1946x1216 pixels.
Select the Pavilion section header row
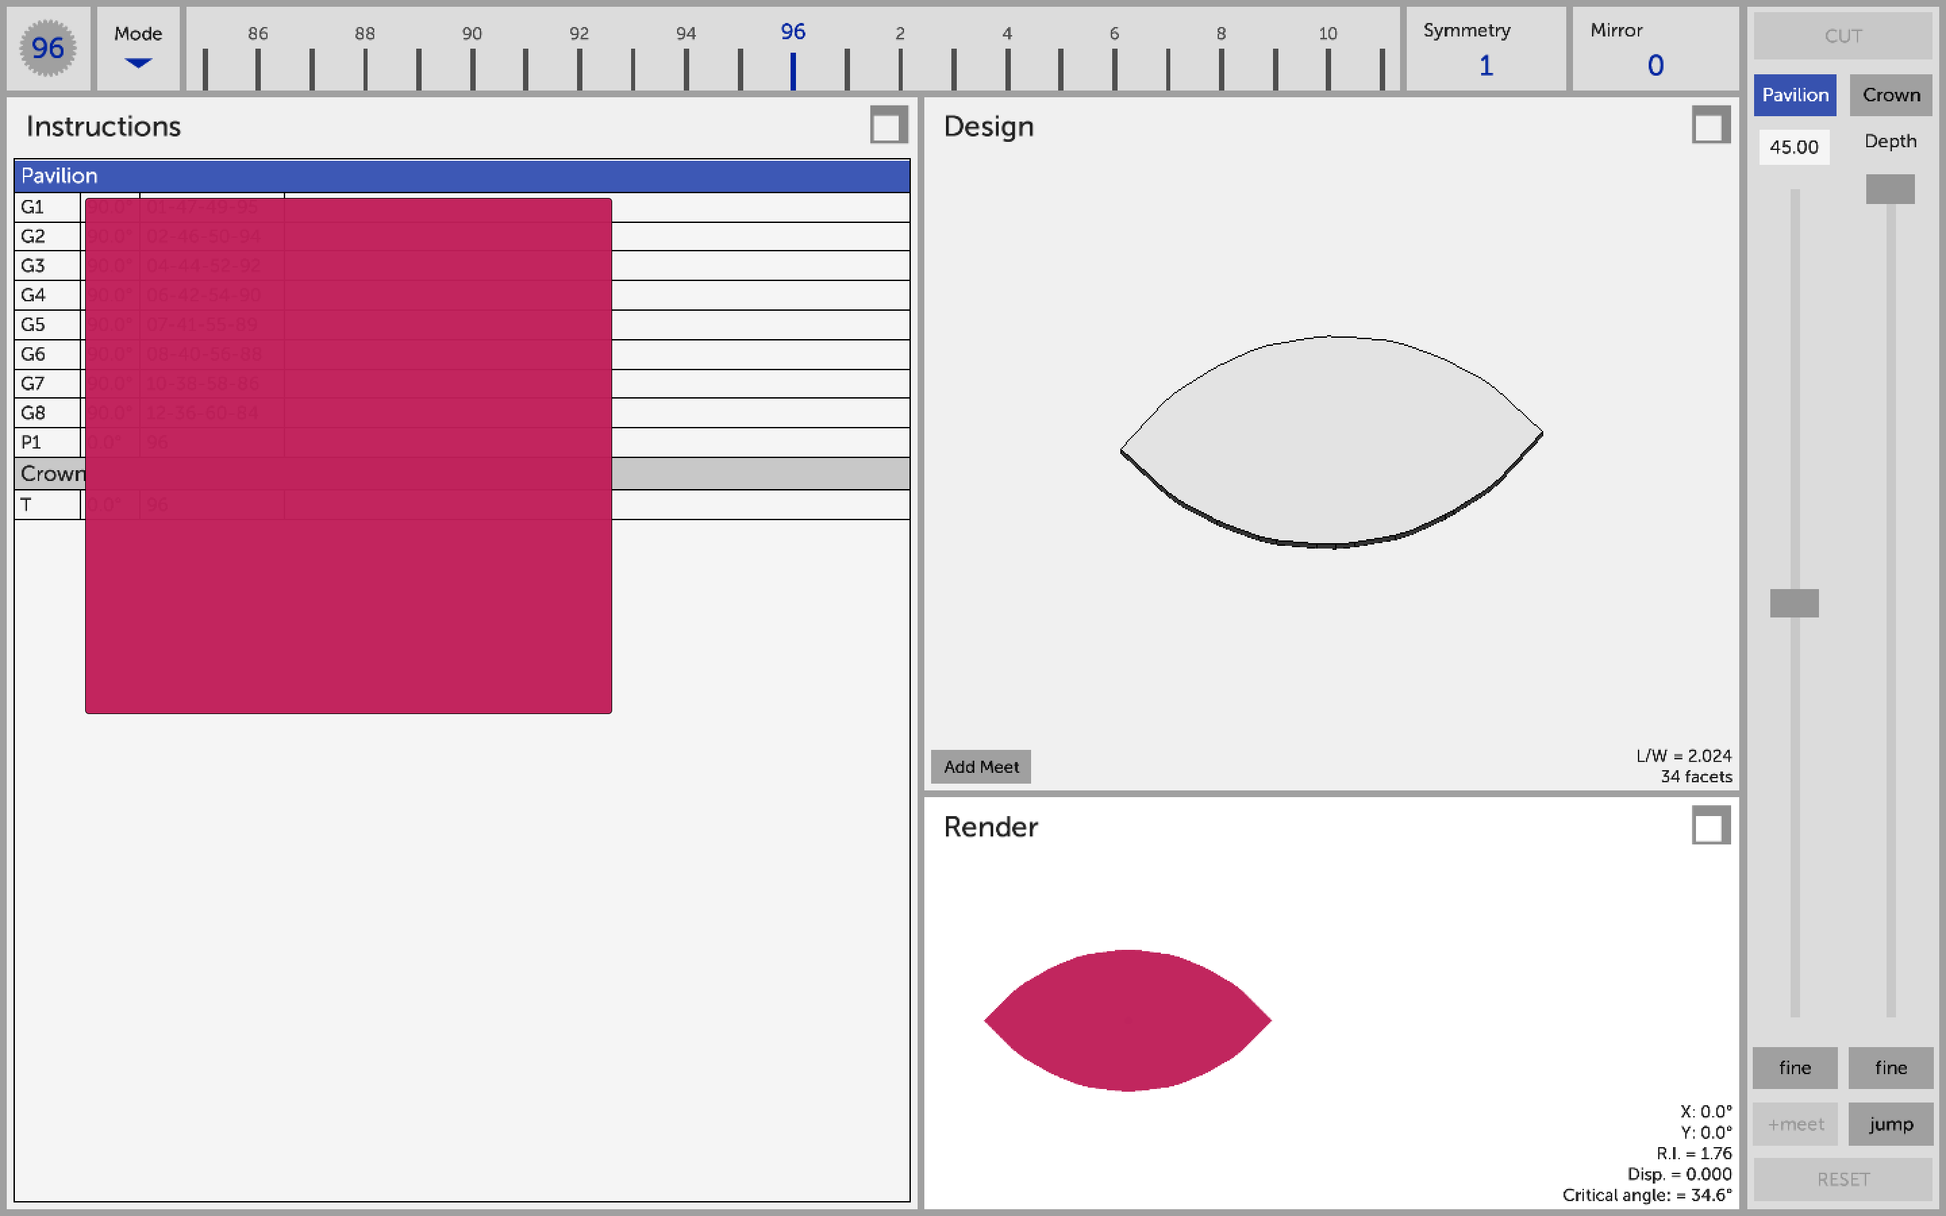coord(462,176)
